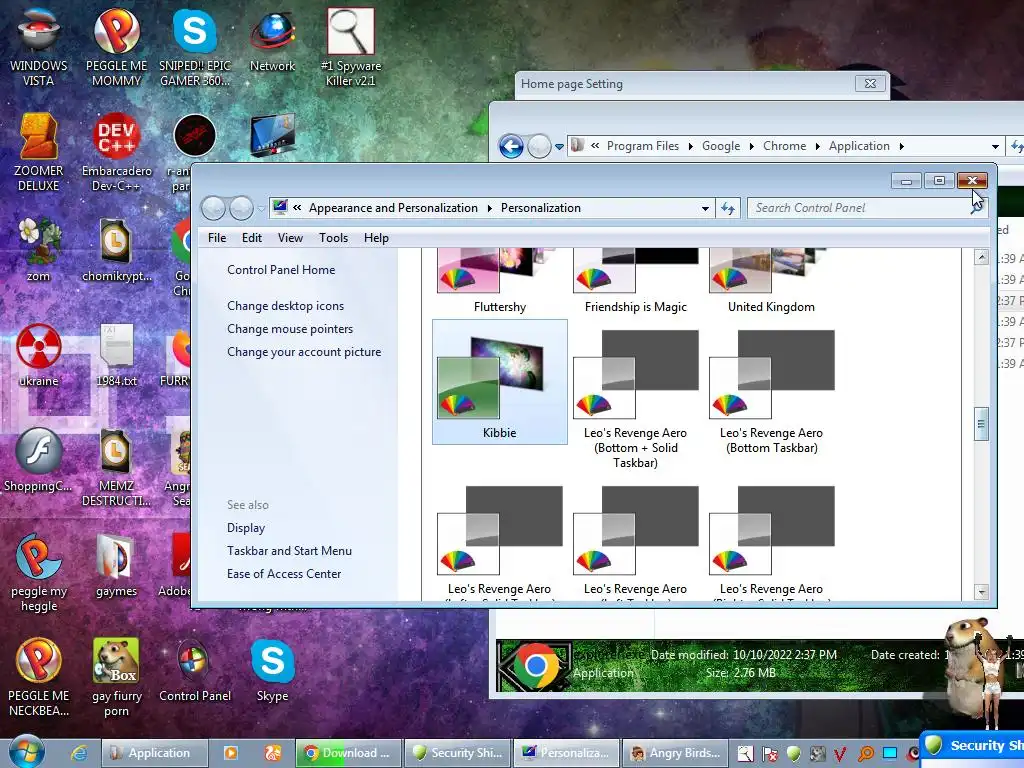1024x768 pixels.
Task: Expand Explorer address bar dropdown
Action: pos(995,146)
